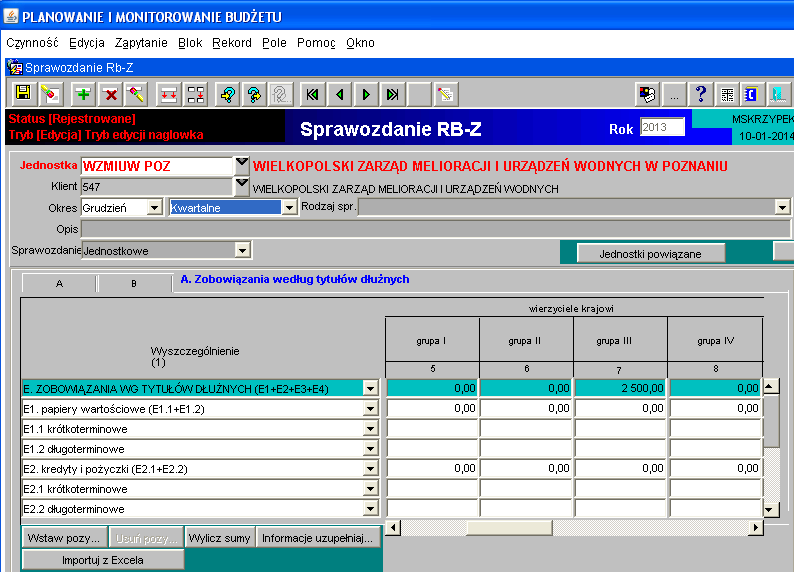The image size is (794, 572).
Task: Click the Usuń pozy... button
Action: [146, 538]
